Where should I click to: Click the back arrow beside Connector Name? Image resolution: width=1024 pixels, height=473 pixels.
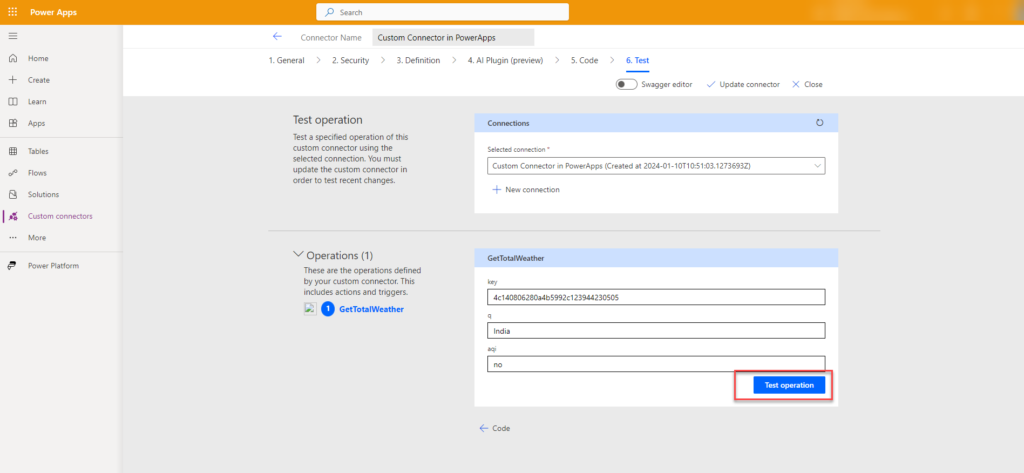(277, 37)
